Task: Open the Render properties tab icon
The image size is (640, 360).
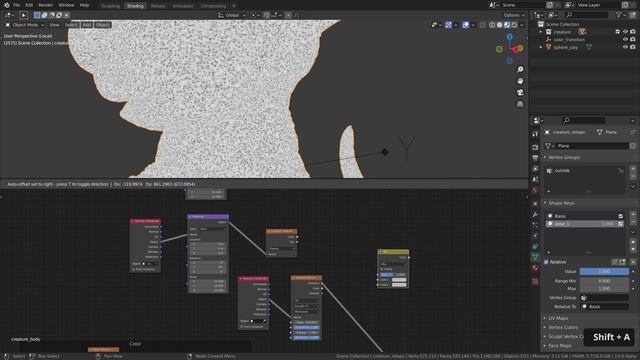Action: click(535, 147)
